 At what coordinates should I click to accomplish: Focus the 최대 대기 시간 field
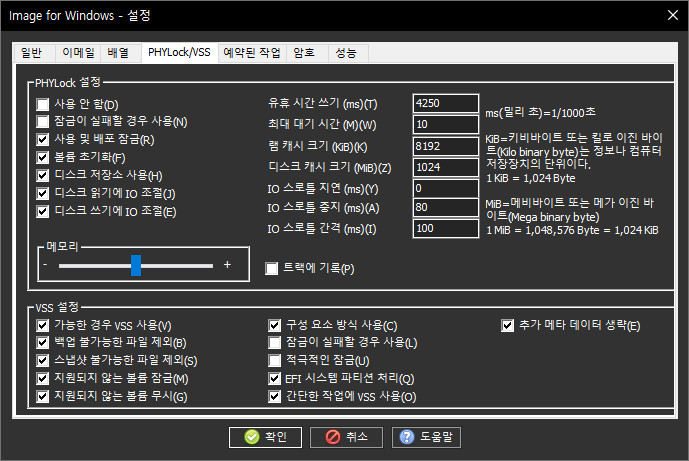(446, 124)
